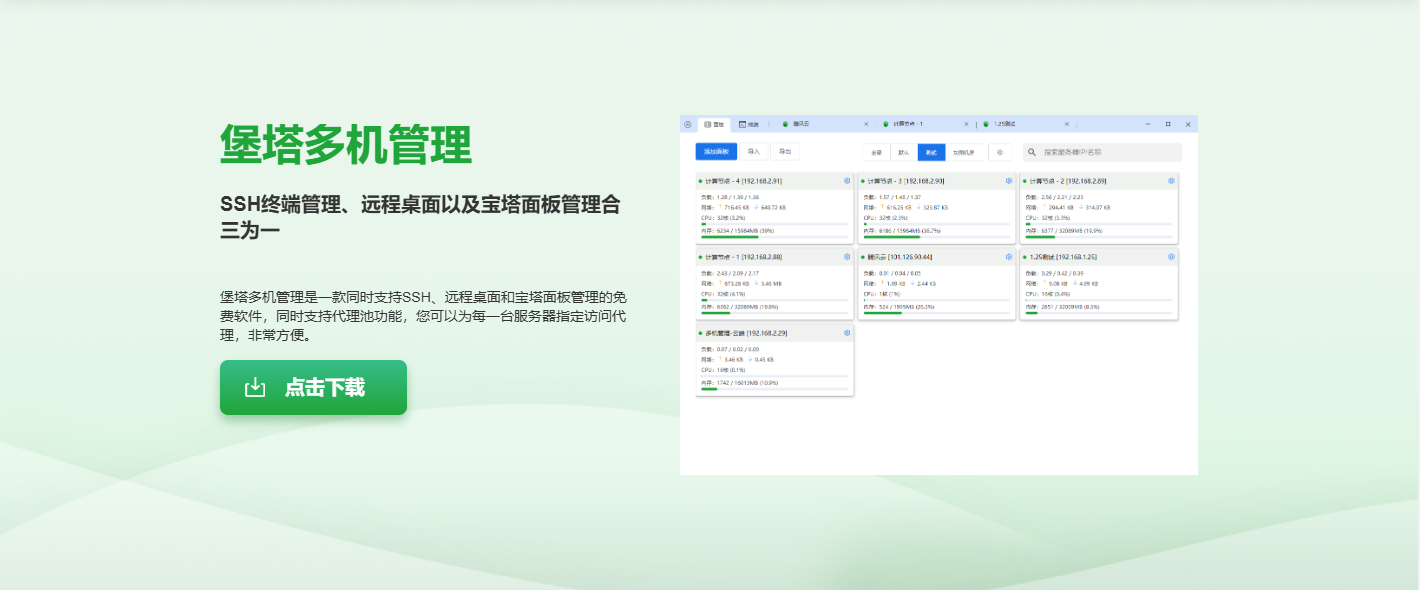Open settings gear for 计算节点 - 3 card
Viewport: 1420px width, 590px height.
(1008, 181)
